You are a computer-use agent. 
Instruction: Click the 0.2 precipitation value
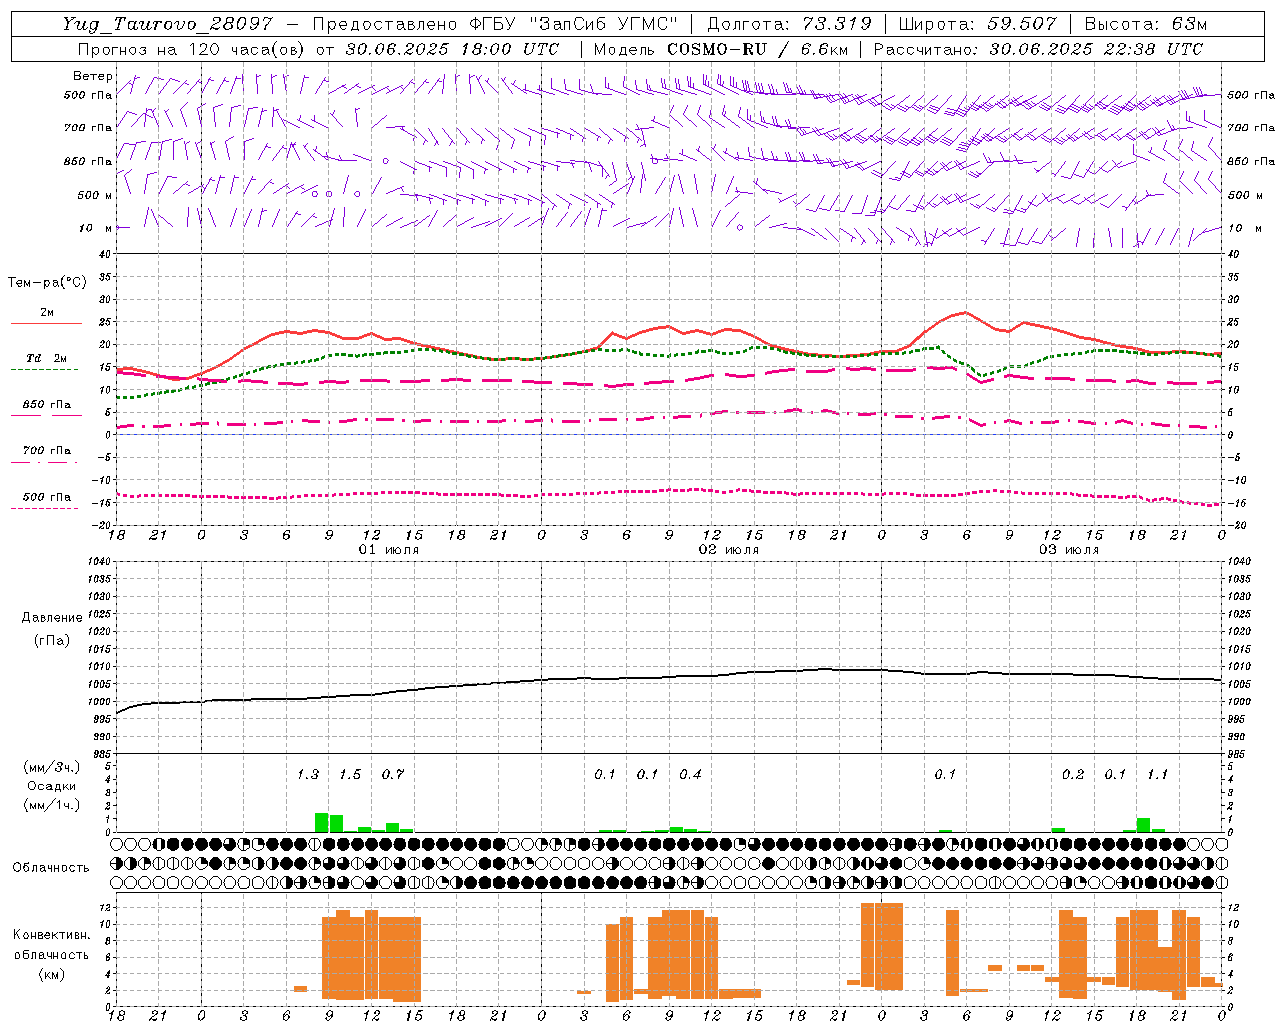pyautogui.click(x=1073, y=775)
